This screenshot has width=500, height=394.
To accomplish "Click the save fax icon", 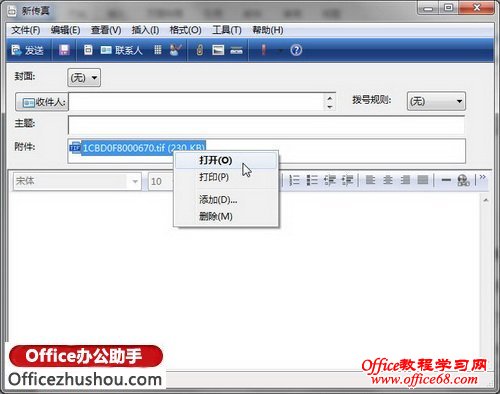I will 64,50.
